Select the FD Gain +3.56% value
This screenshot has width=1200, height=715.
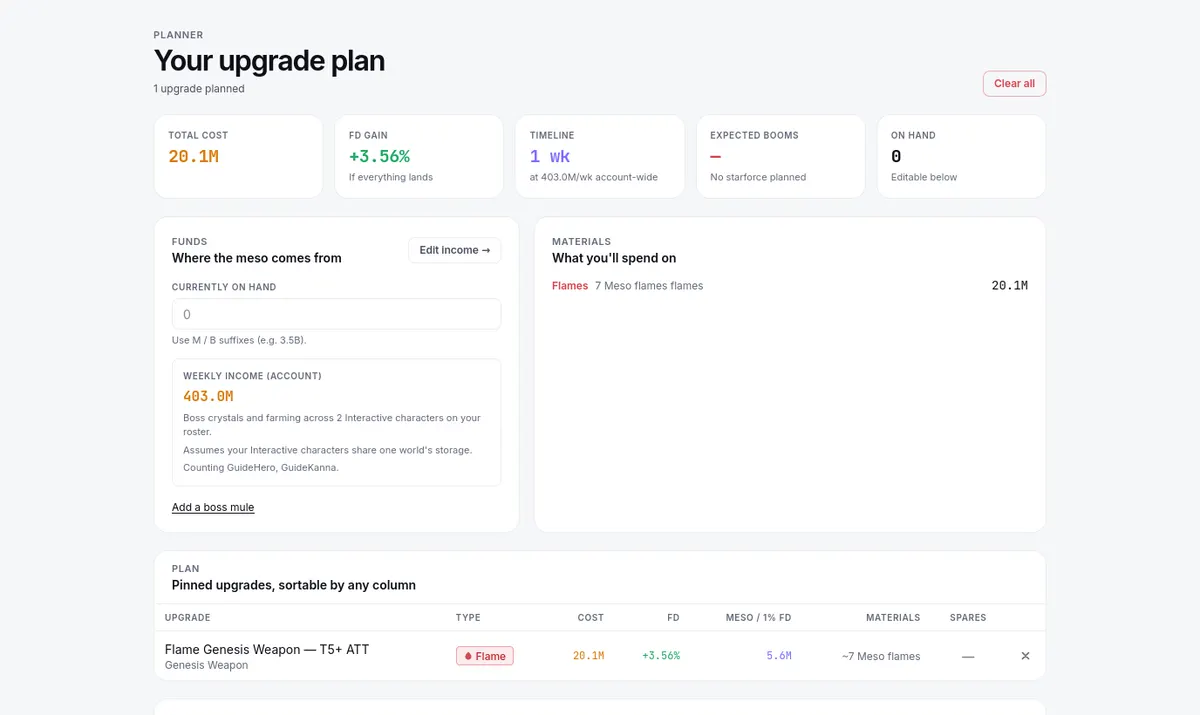pyautogui.click(x=379, y=156)
